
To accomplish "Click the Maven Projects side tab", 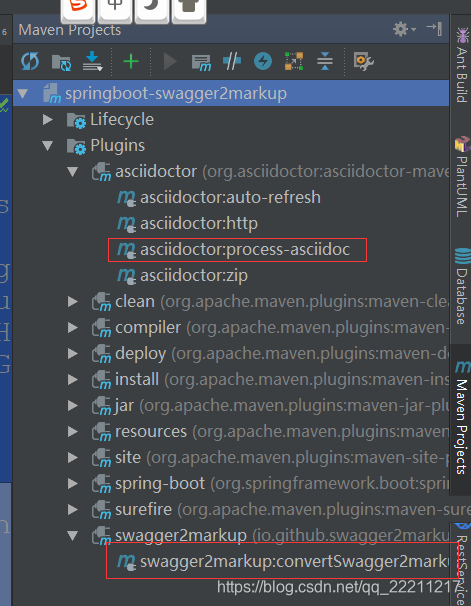I will click(462, 419).
